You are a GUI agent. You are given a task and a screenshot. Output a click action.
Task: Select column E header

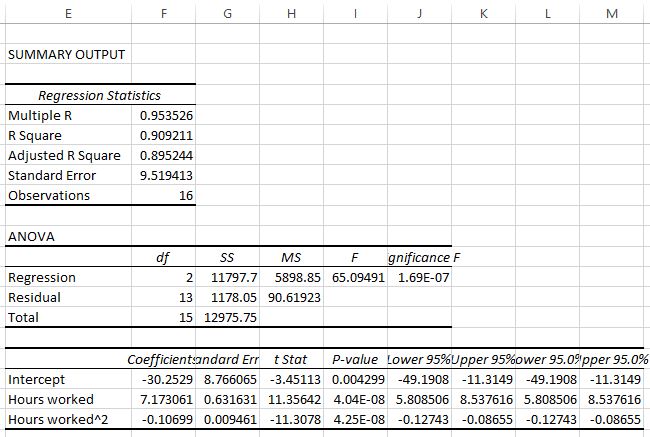[68, 13]
